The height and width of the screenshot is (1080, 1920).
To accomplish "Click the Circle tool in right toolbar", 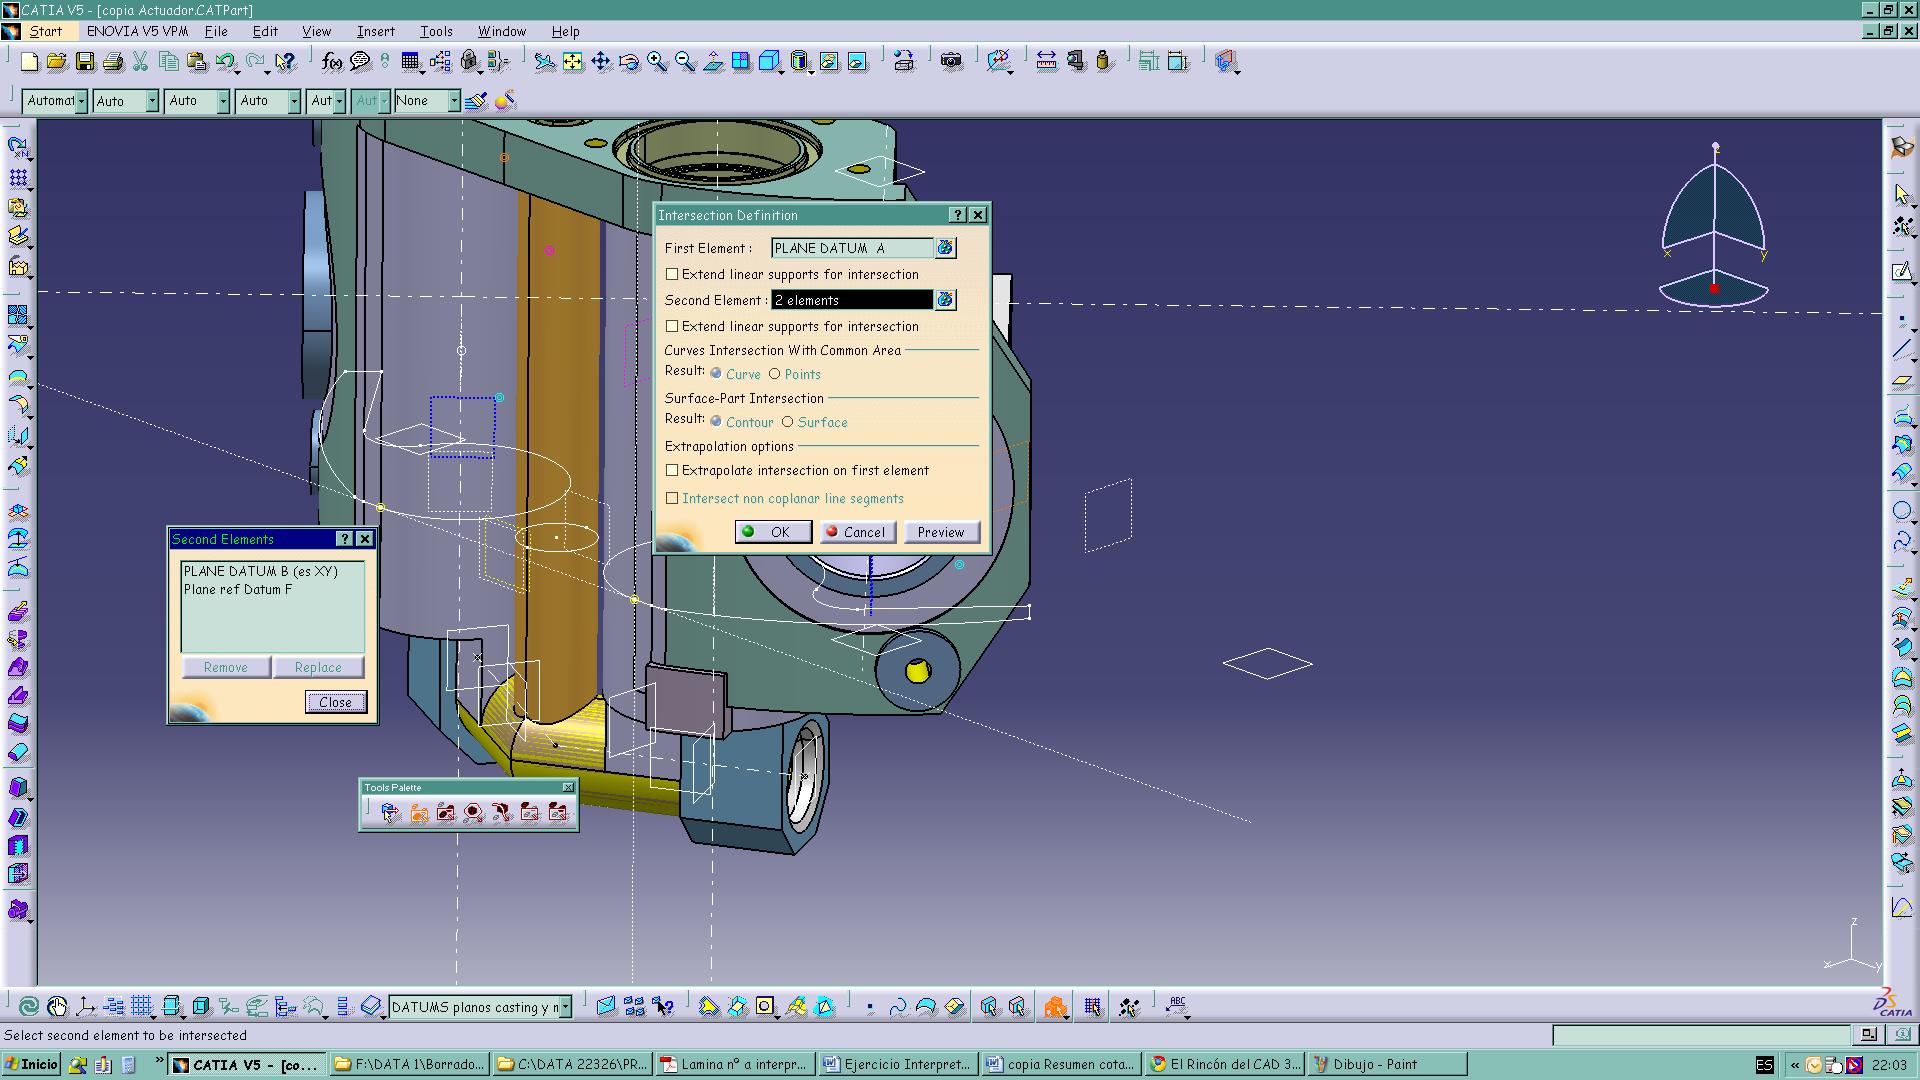I will [x=1902, y=511].
